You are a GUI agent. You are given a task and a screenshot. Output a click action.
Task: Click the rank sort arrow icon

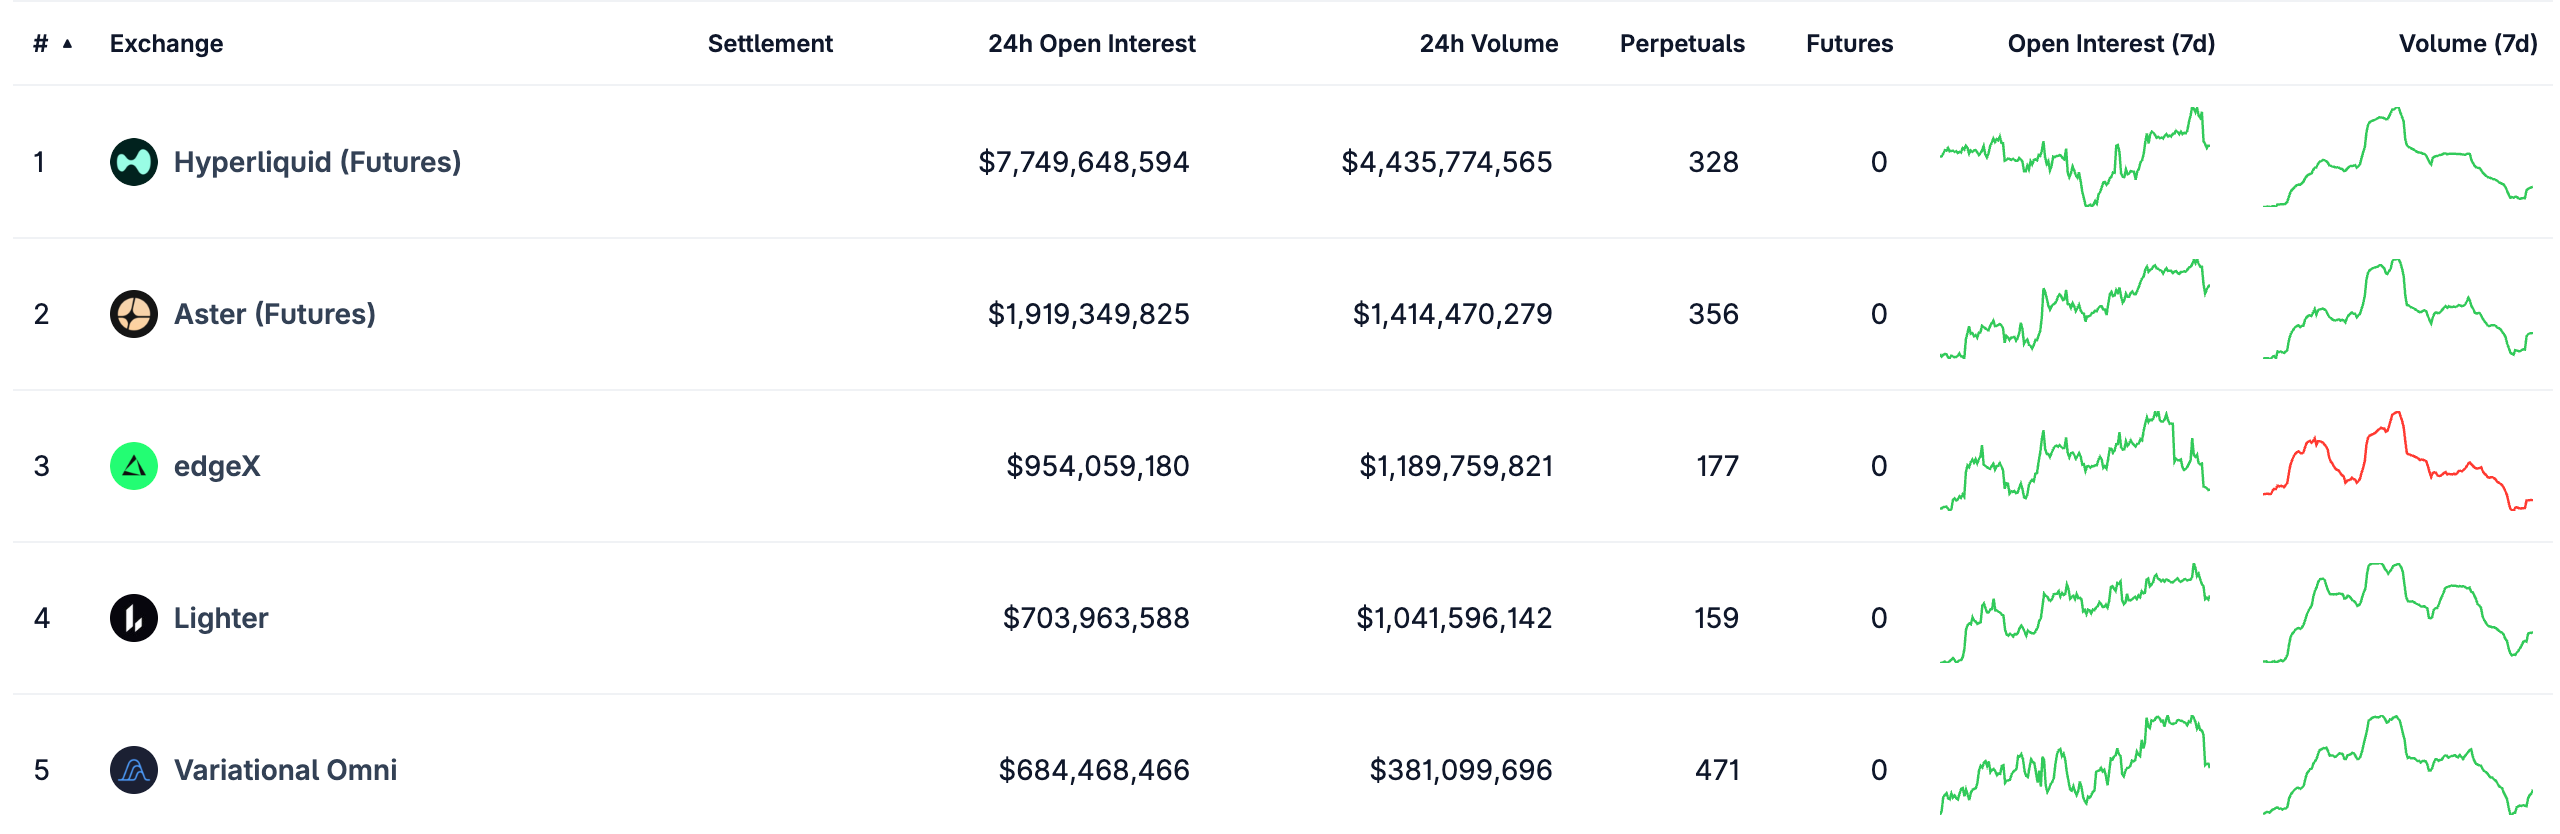[67, 44]
